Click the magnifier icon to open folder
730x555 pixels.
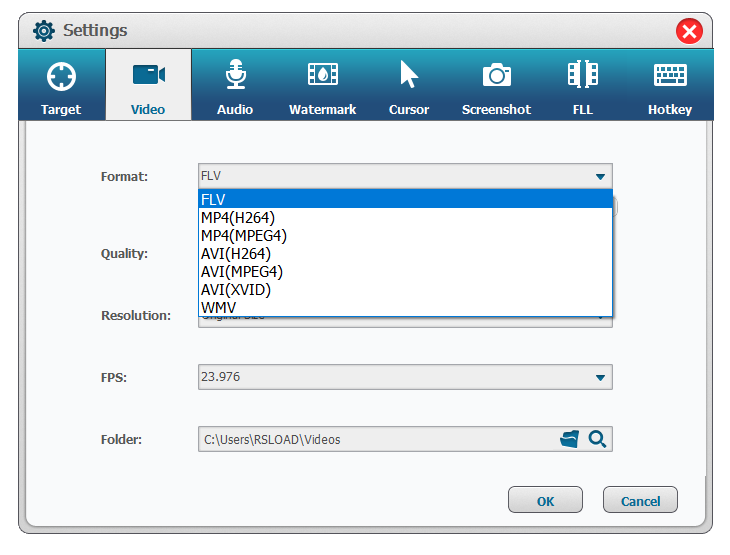(x=597, y=439)
